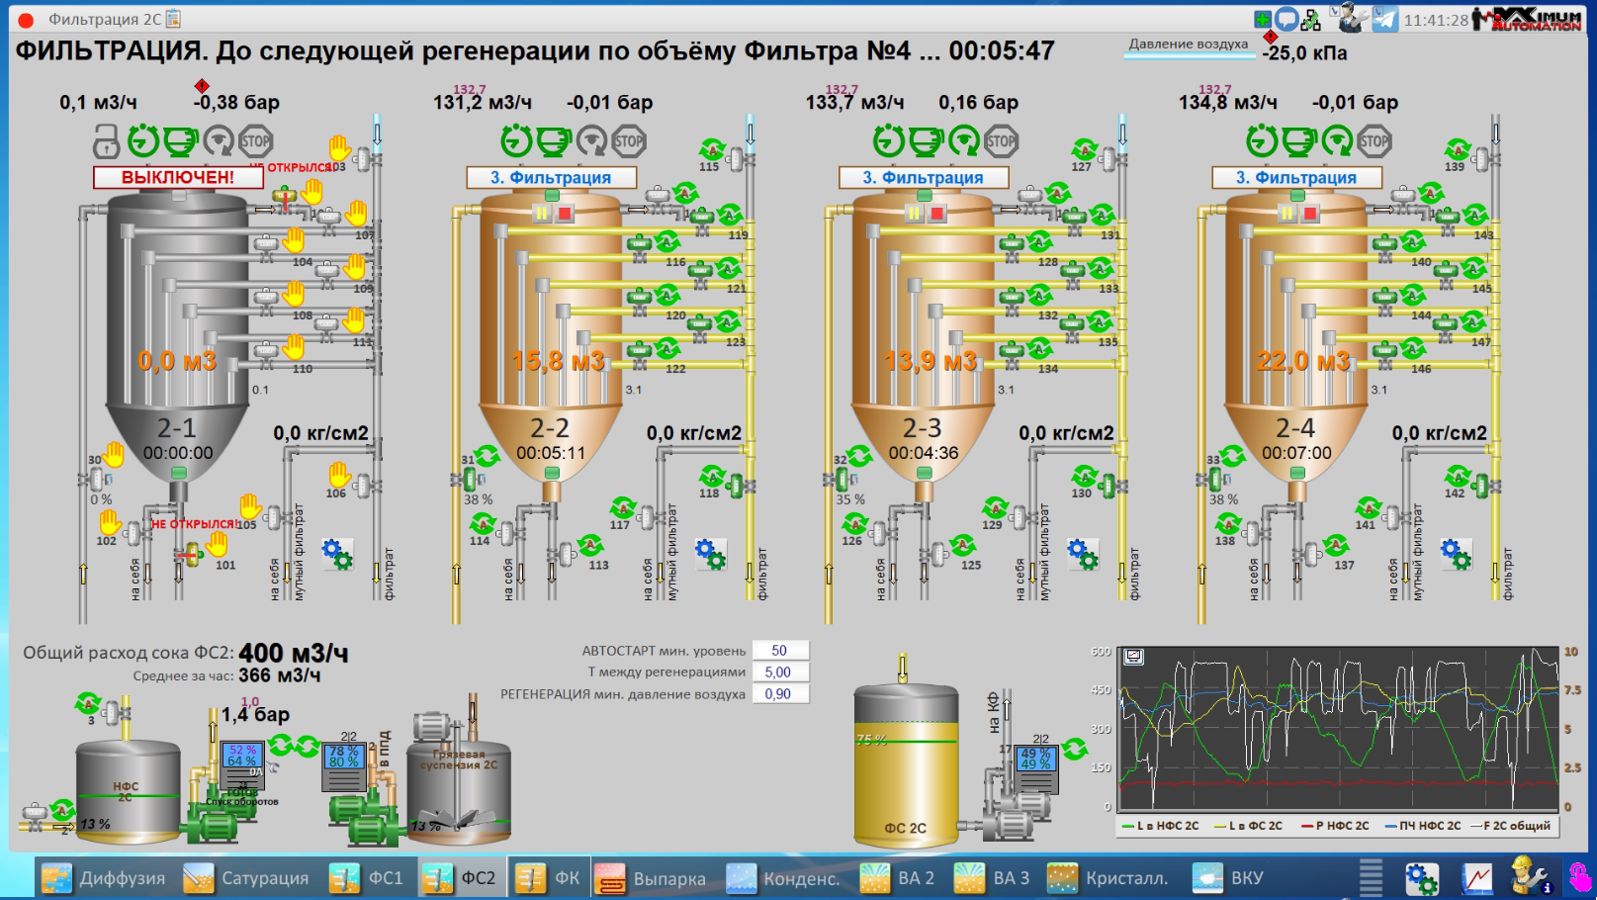Screen dimensions: 1597x900
Task: Open gear settings under filter 2-3
Action: coord(1083,553)
